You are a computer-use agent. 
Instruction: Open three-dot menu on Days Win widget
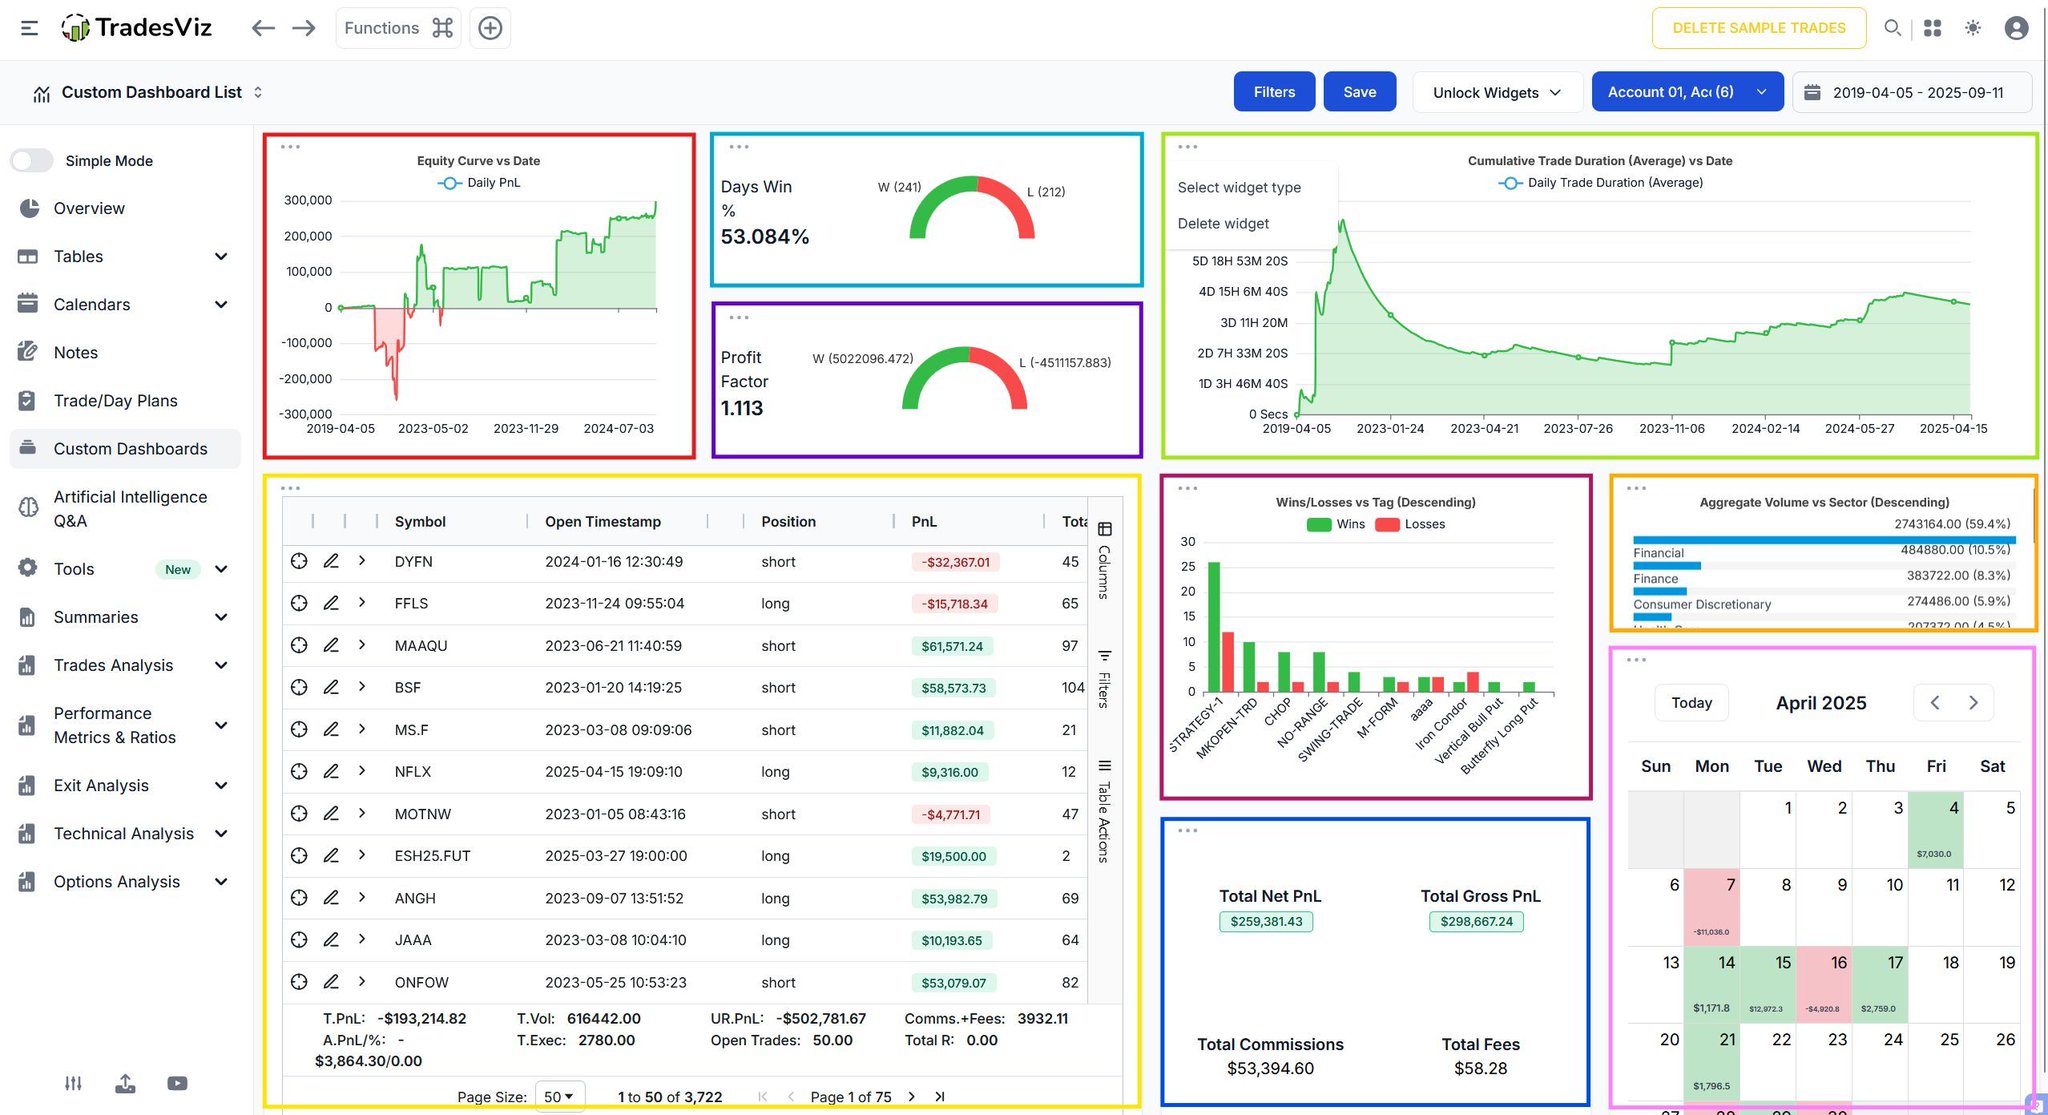point(739,147)
